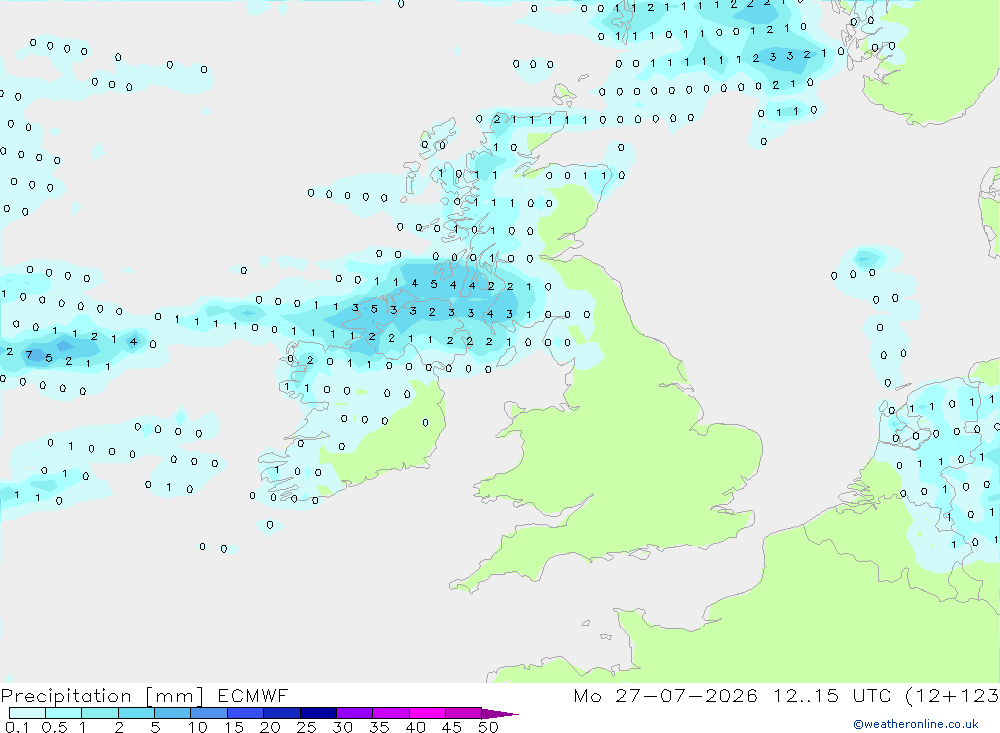
Task: Pick the 2–5 mm legend color swatch
Action: click(136, 713)
